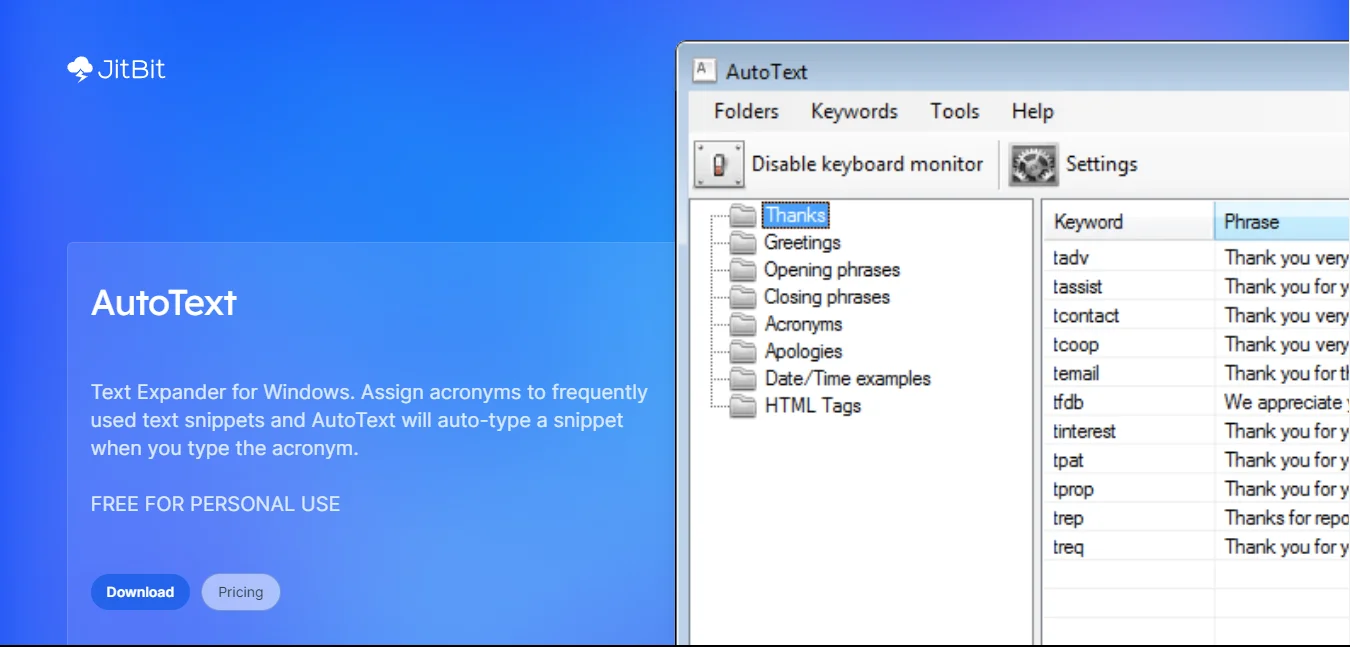1350x647 pixels.
Task: Sort by the Phrase column header
Action: (x=1282, y=222)
